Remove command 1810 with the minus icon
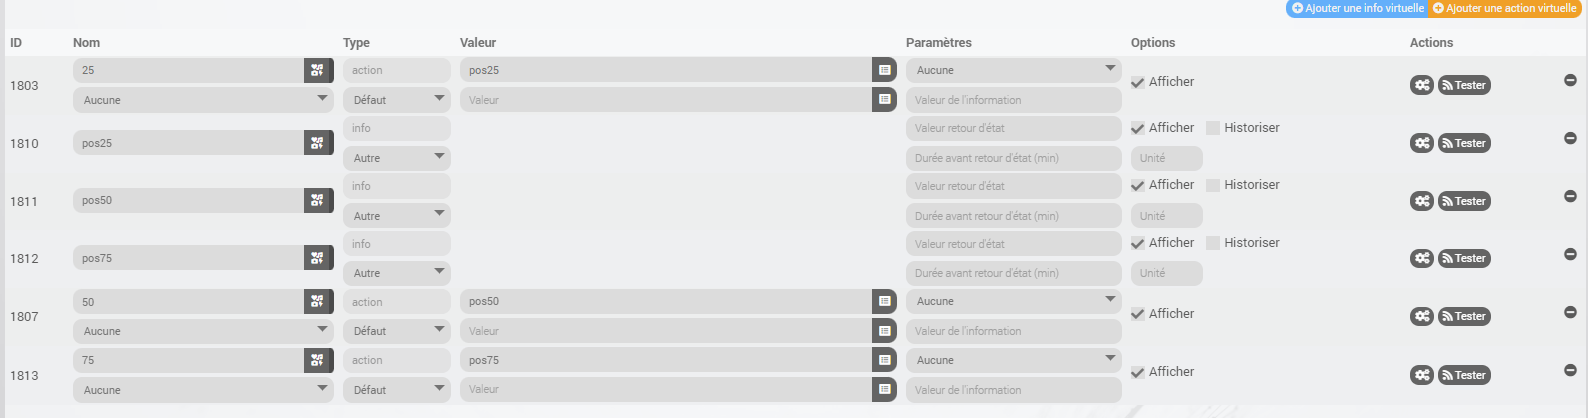The height and width of the screenshot is (418, 1588). 1570,138
